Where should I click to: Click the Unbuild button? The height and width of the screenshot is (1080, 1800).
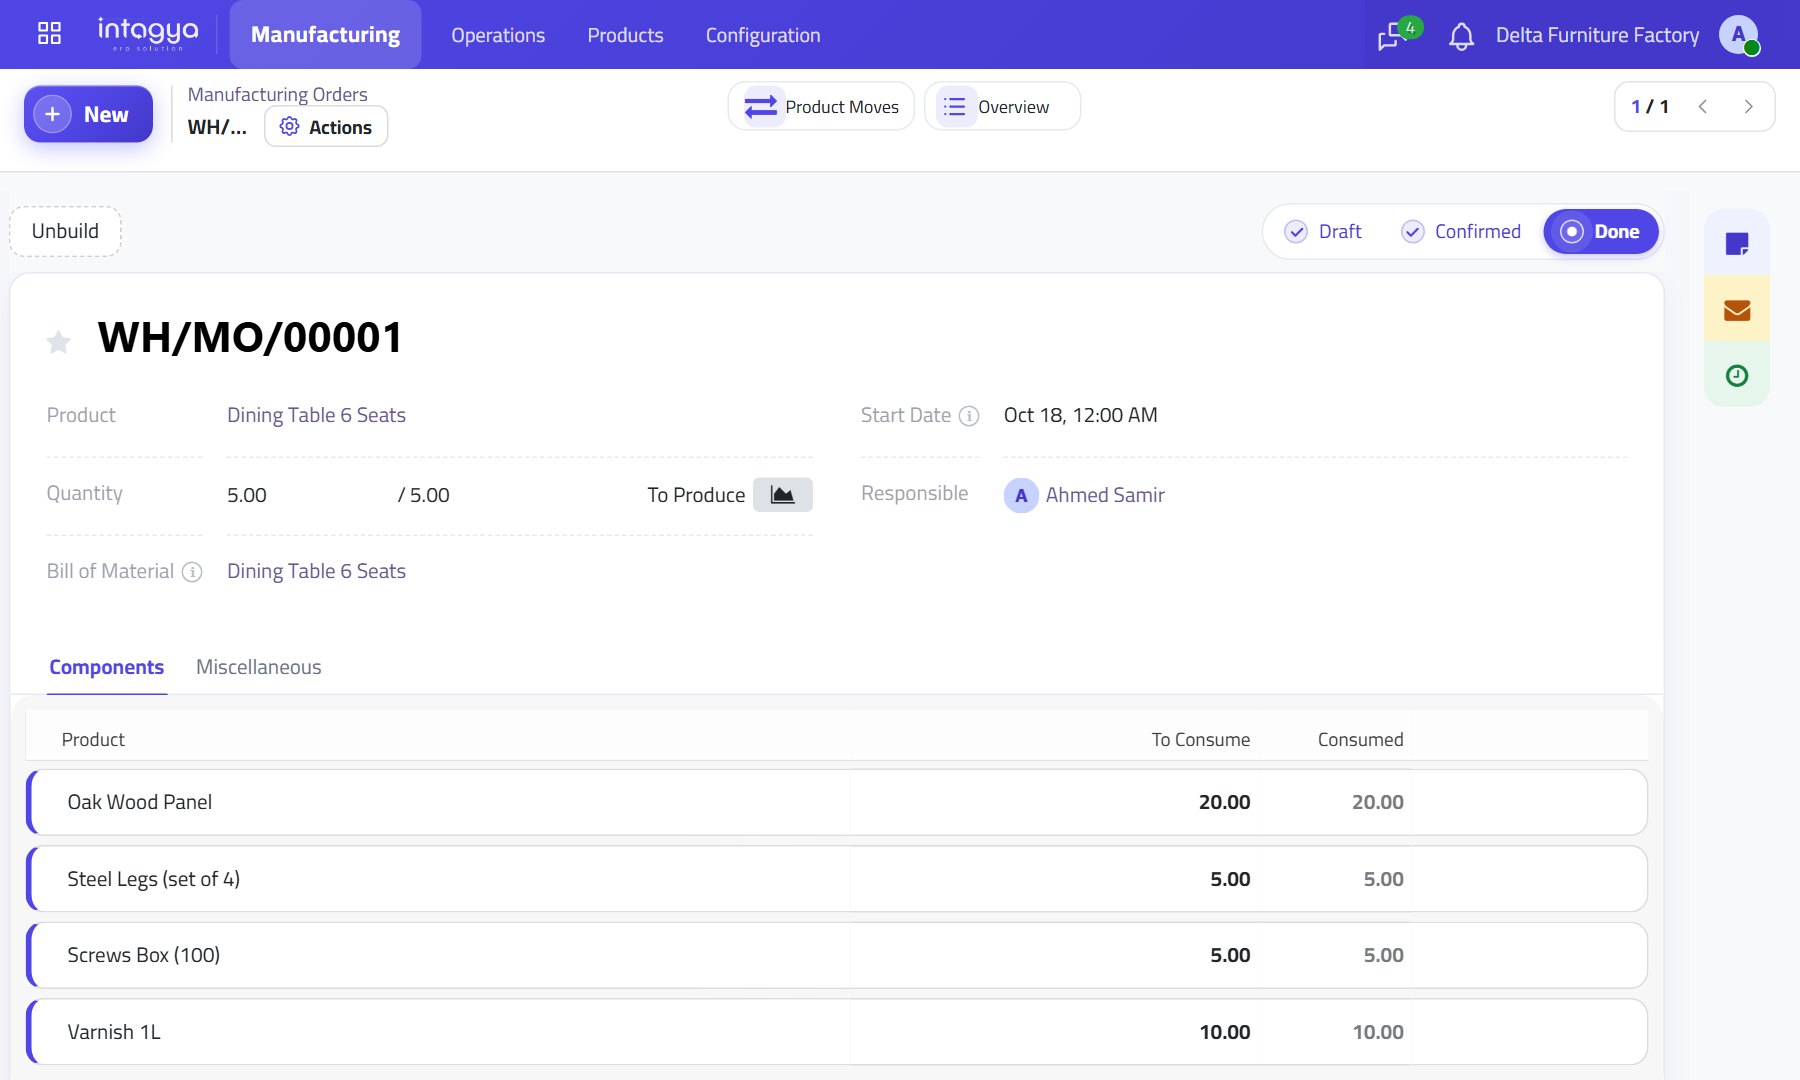tap(65, 231)
